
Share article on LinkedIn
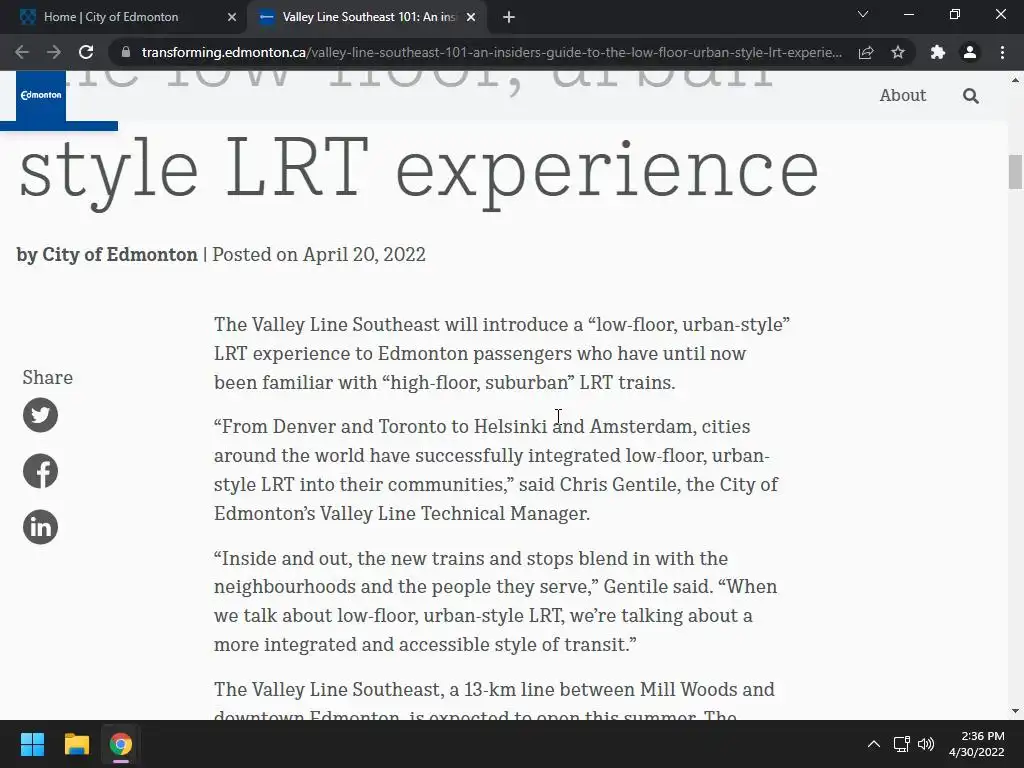[40, 527]
